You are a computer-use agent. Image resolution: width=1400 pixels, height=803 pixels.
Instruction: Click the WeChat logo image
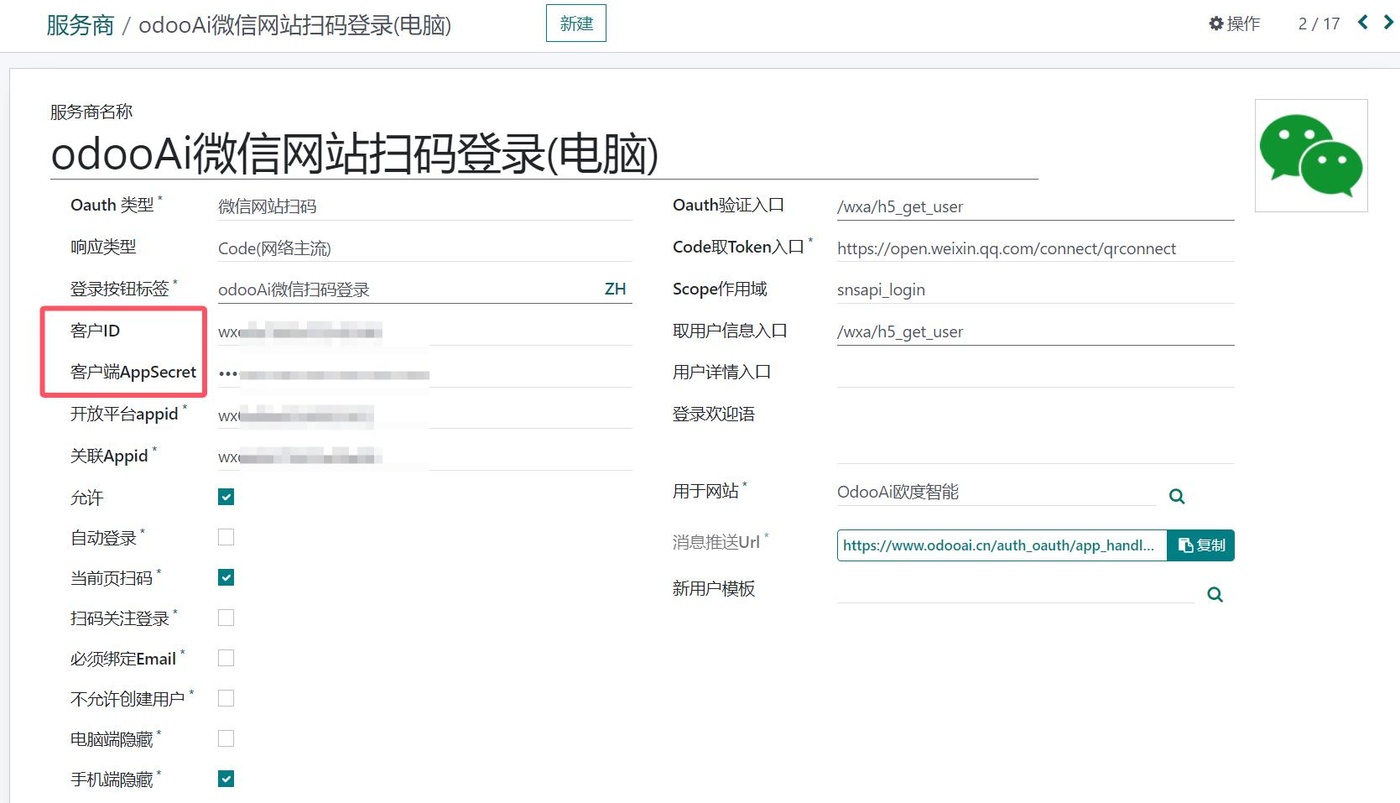click(1311, 155)
